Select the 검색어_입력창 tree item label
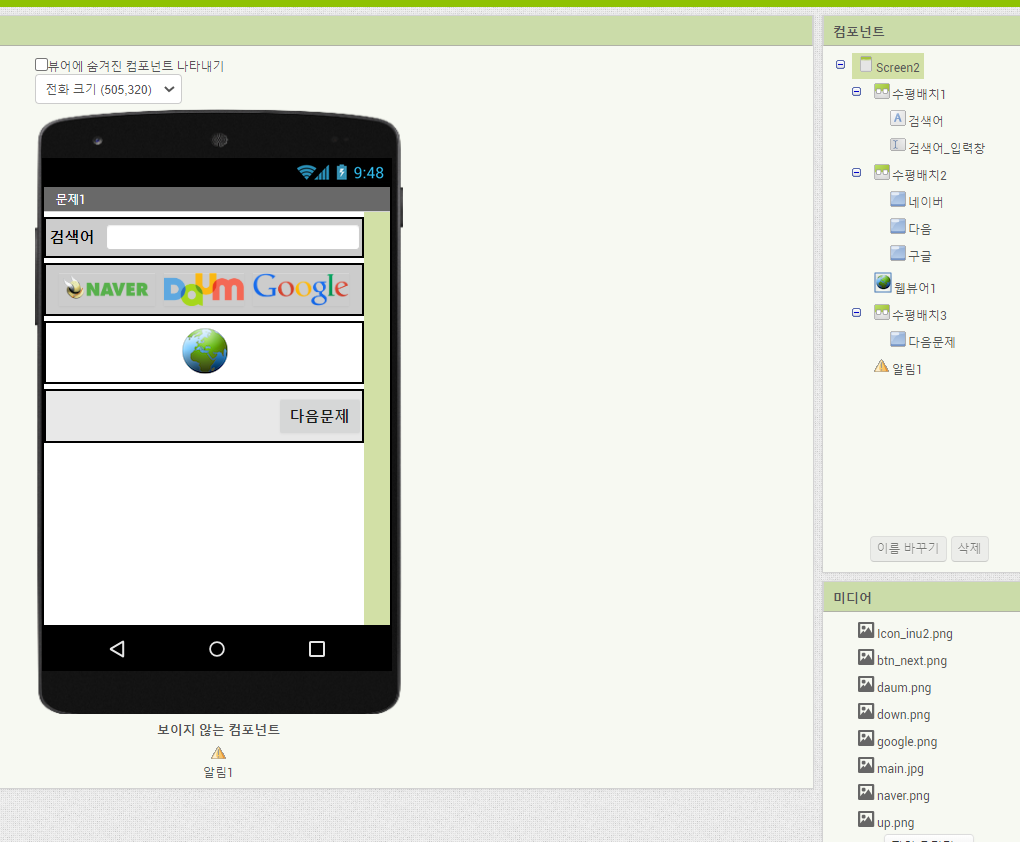Viewport: 1020px width, 842px height. pos(946,148)
